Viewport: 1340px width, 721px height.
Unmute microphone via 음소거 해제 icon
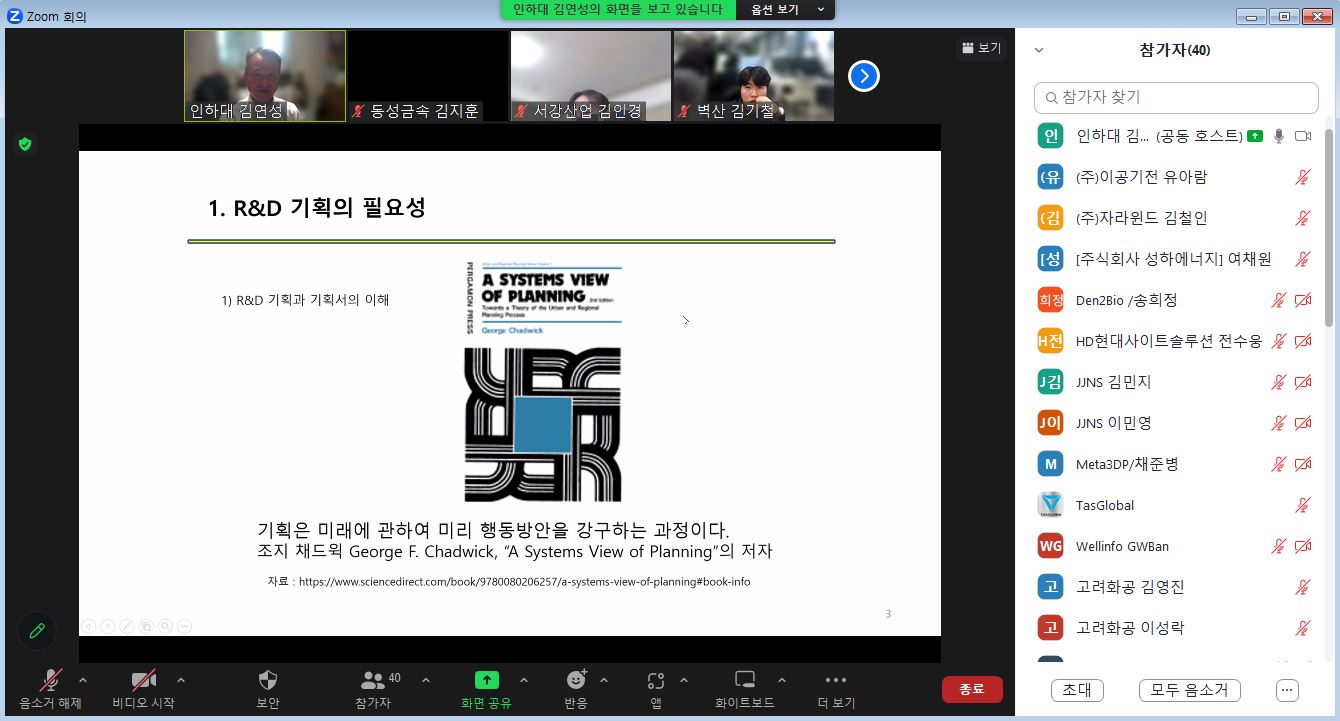click(x=49, y=681)
